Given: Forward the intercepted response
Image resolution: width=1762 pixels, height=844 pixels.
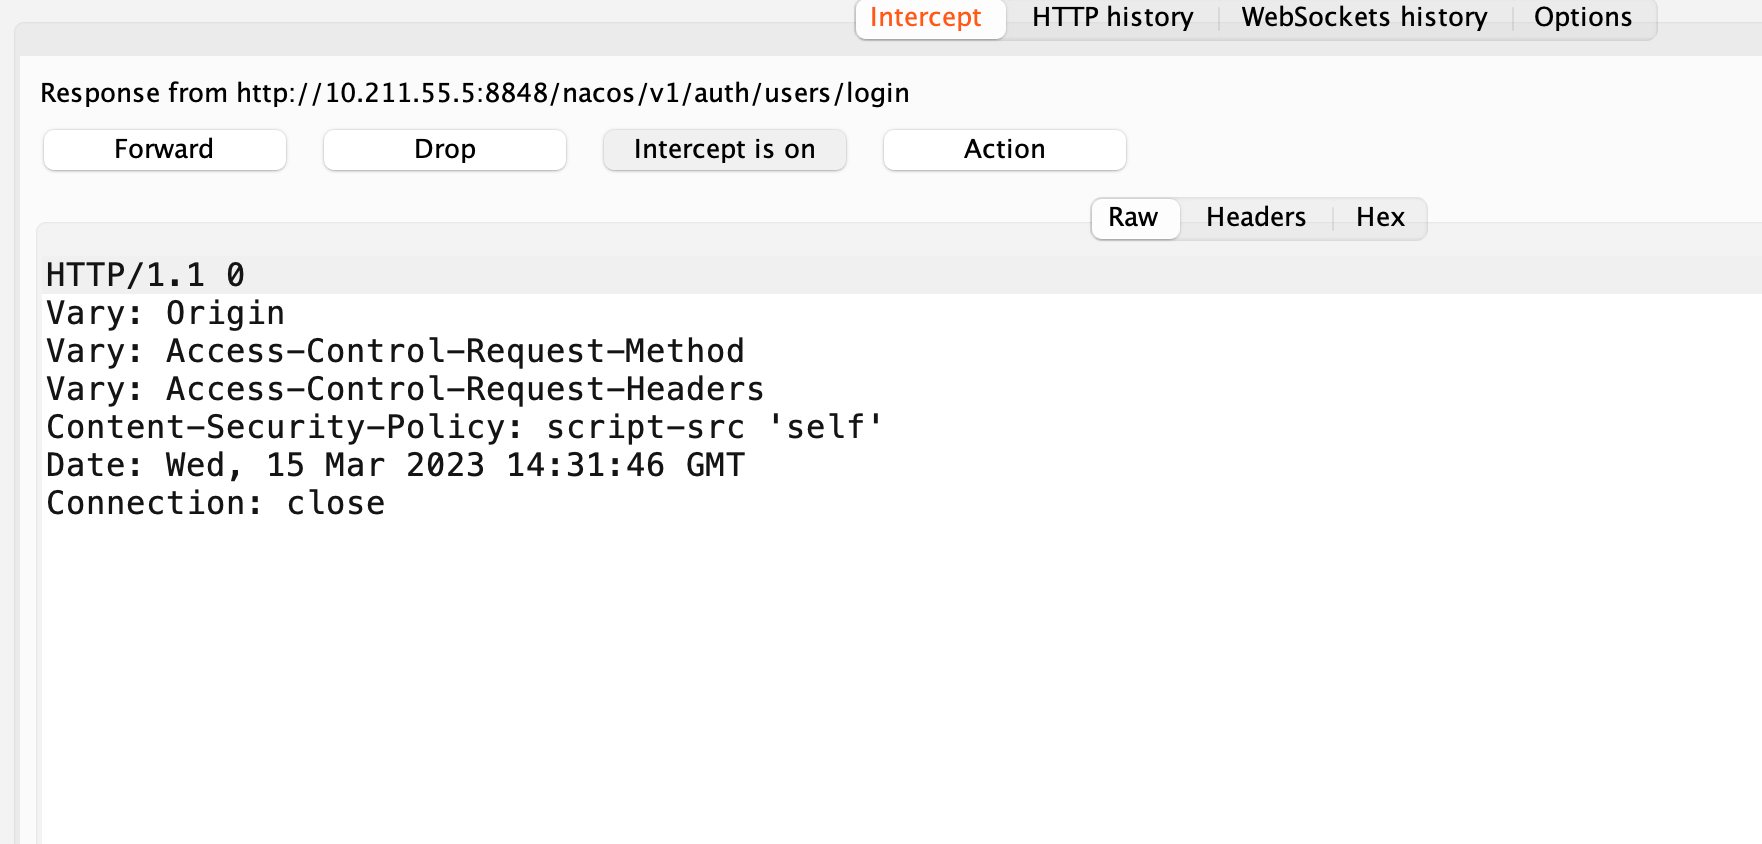Looking at the screenshot, I should click(165, 150).
